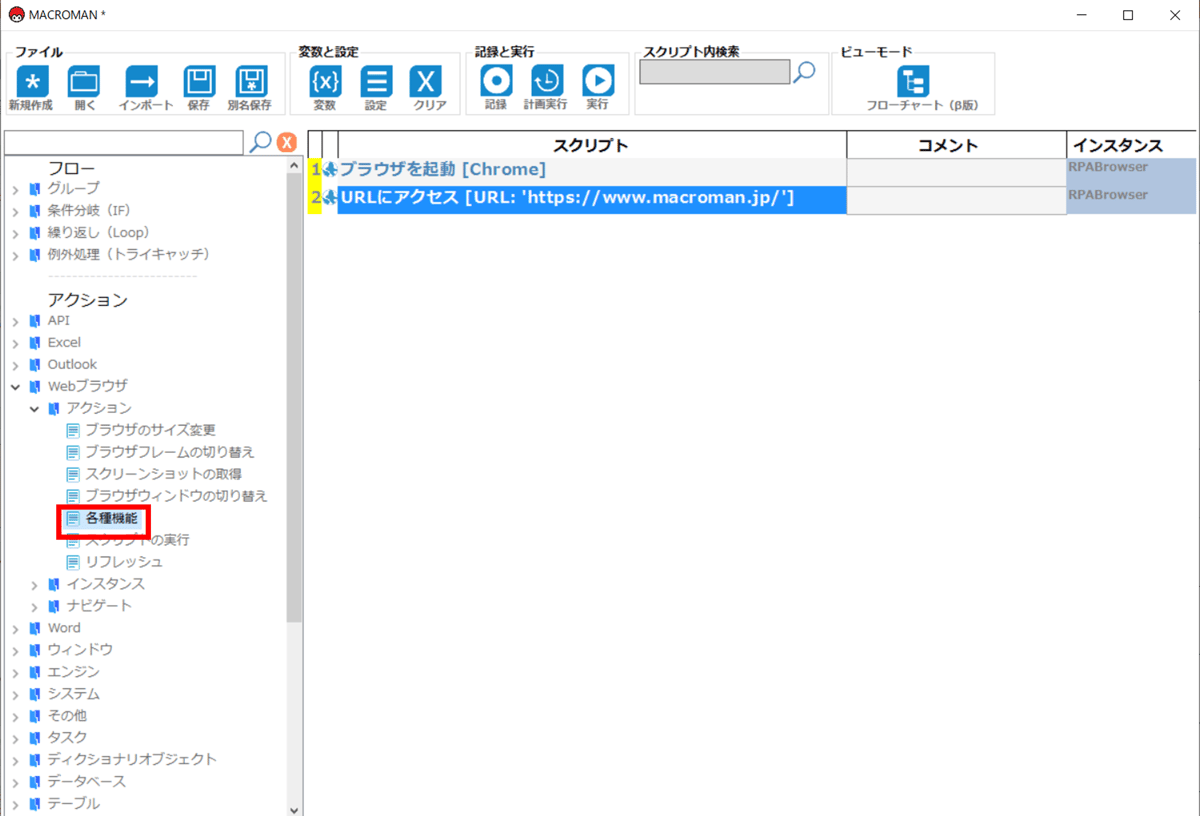This screenshot has width=1200, height=816.
Task: Select ブラウザフレームの切り替え tree item
Action: (170, 452)
